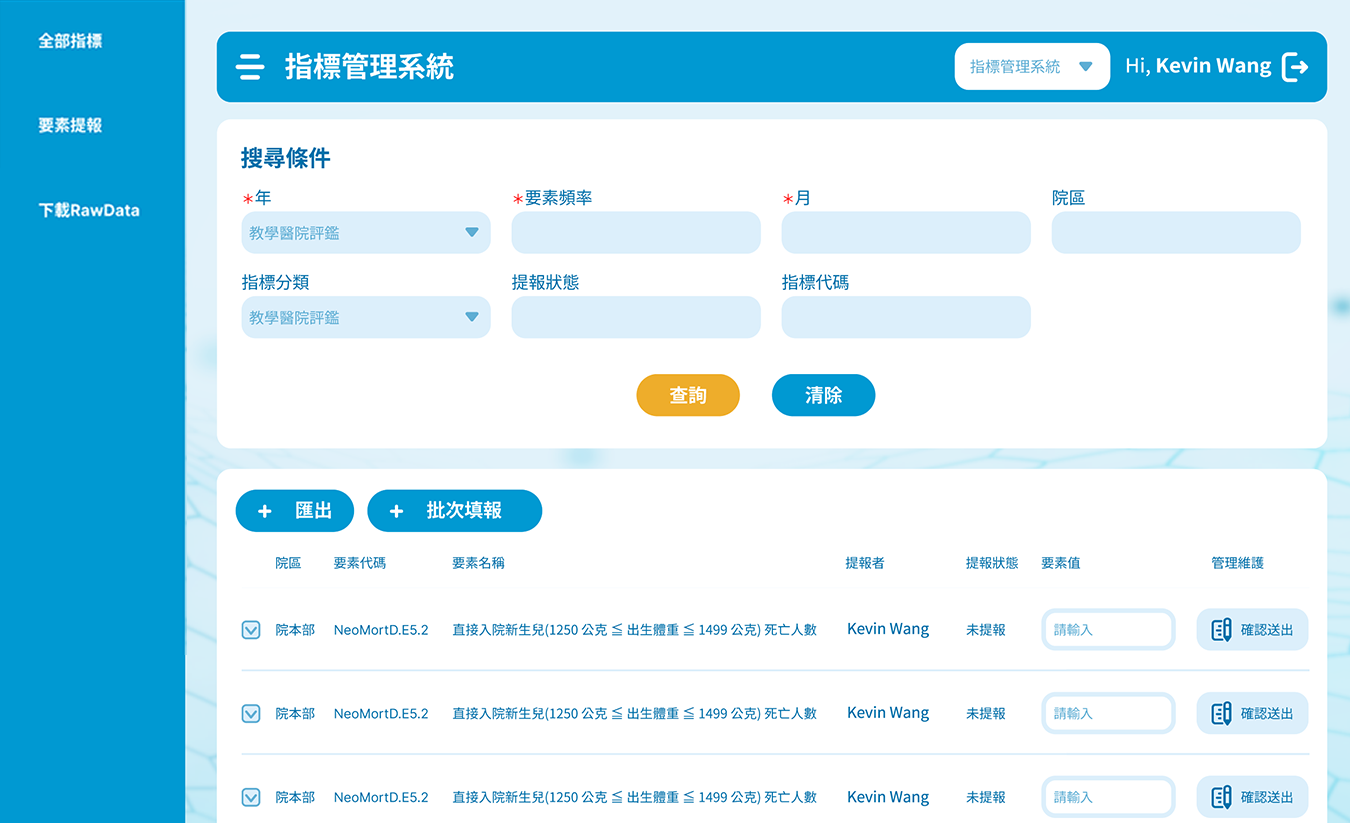Open 要素提報 in the sidebar
1350x823 pixels.
70,126
